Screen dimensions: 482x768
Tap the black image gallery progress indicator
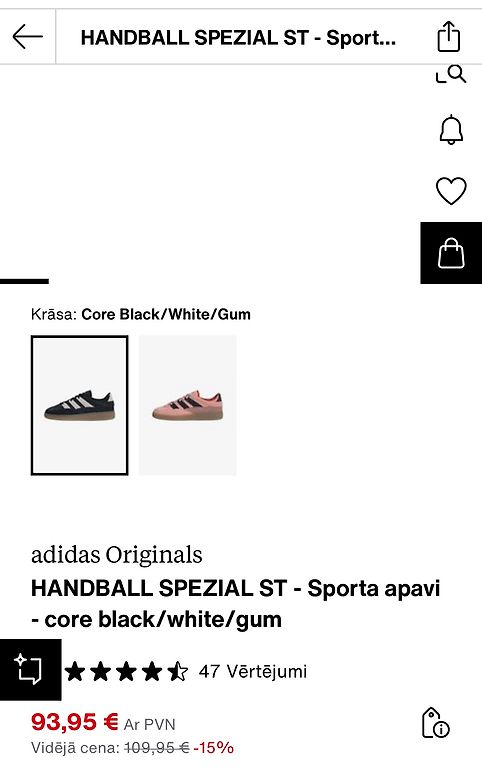[x=24, y=281]
